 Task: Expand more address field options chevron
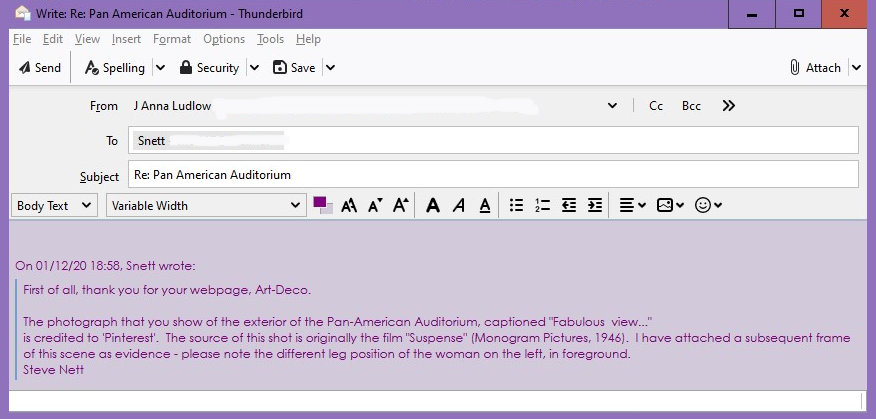coord(728,106)
